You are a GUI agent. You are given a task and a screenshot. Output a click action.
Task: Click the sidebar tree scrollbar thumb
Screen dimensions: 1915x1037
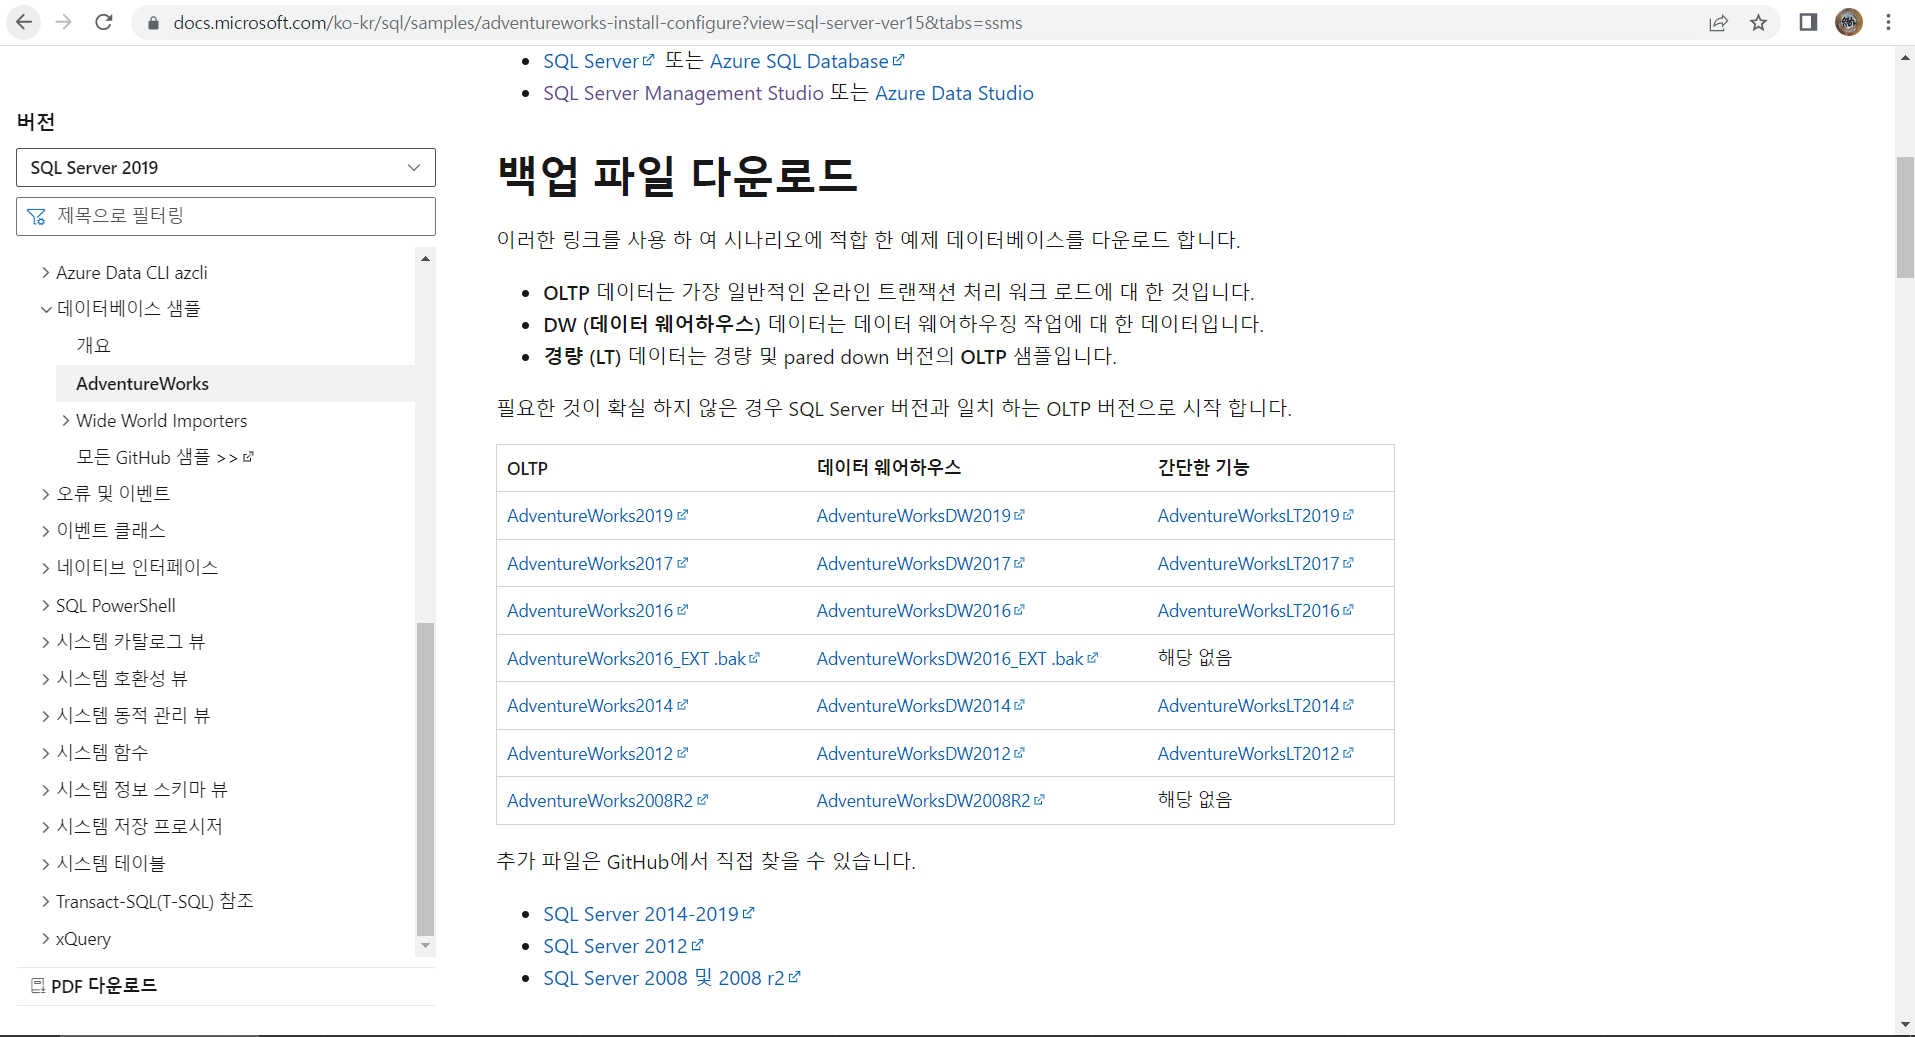click(x=425, y=778)
